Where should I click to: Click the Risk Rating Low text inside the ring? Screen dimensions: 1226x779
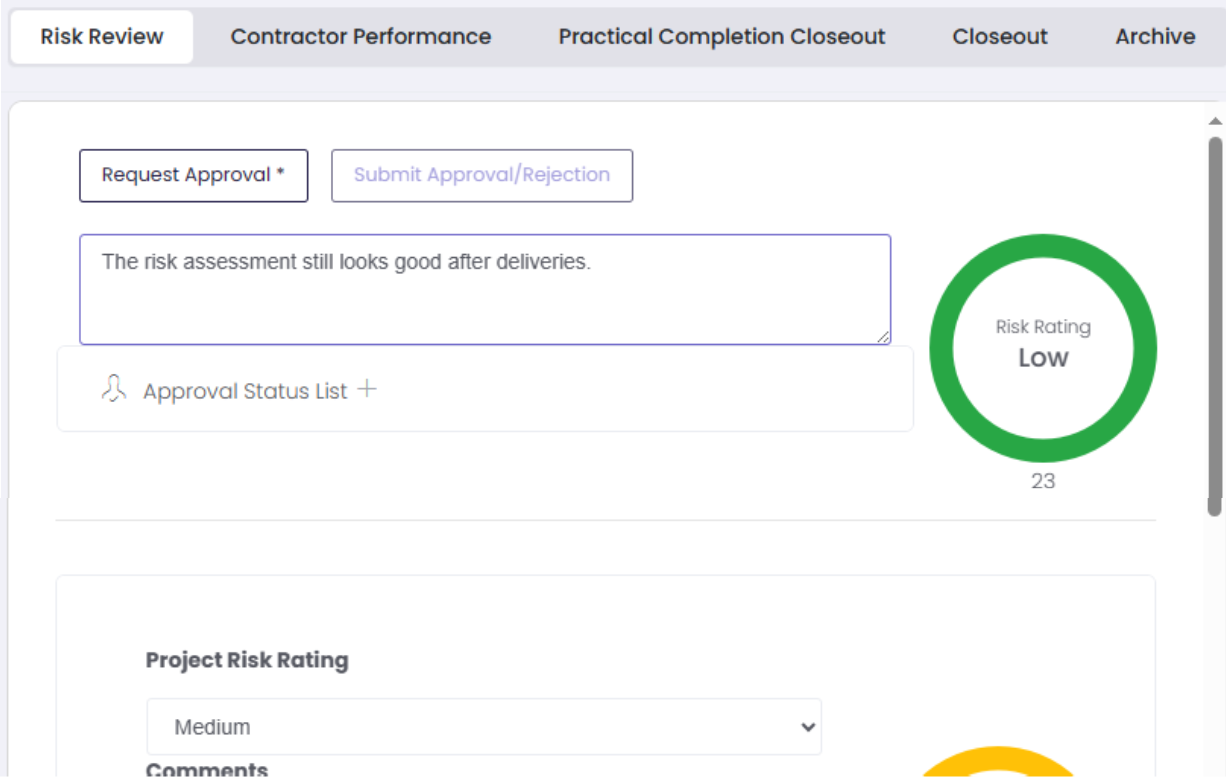pos(1042,345)
